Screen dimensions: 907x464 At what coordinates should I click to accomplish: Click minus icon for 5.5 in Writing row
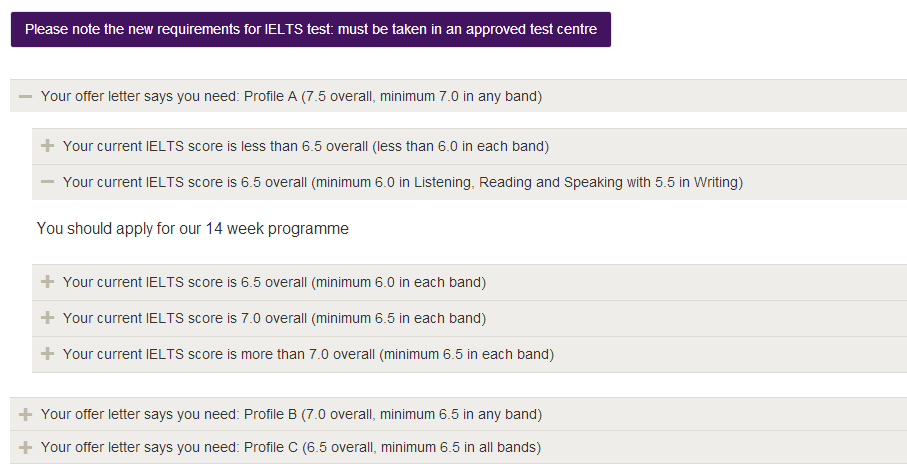click(47, 182)
